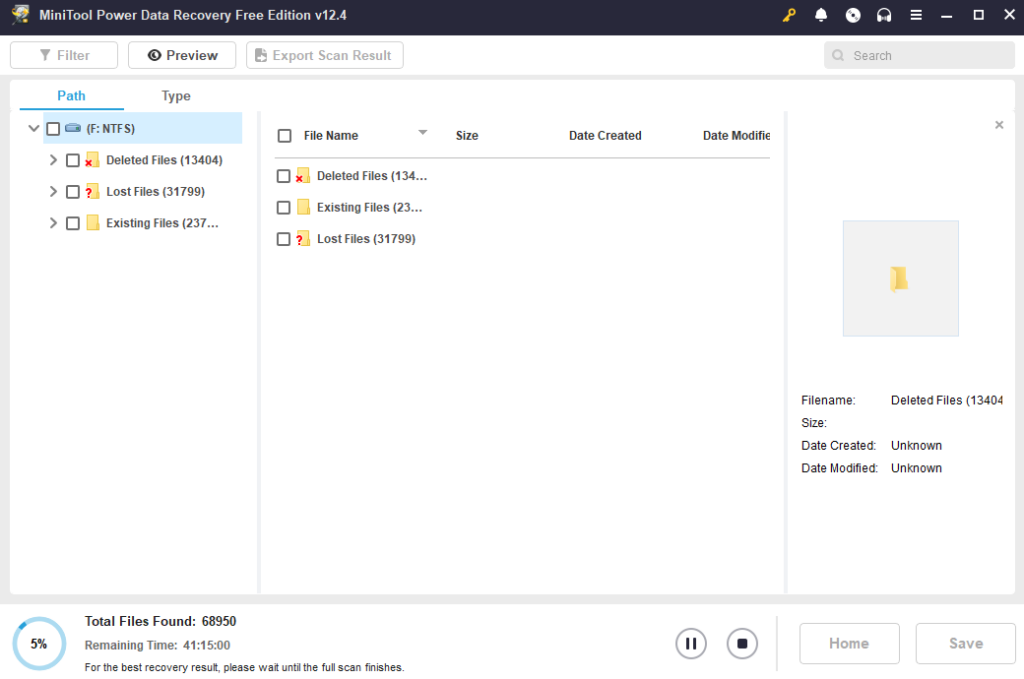Check Lost Files (31799) checkbox in tree
The image size is (1024, 679).
(x=72, y=191)
